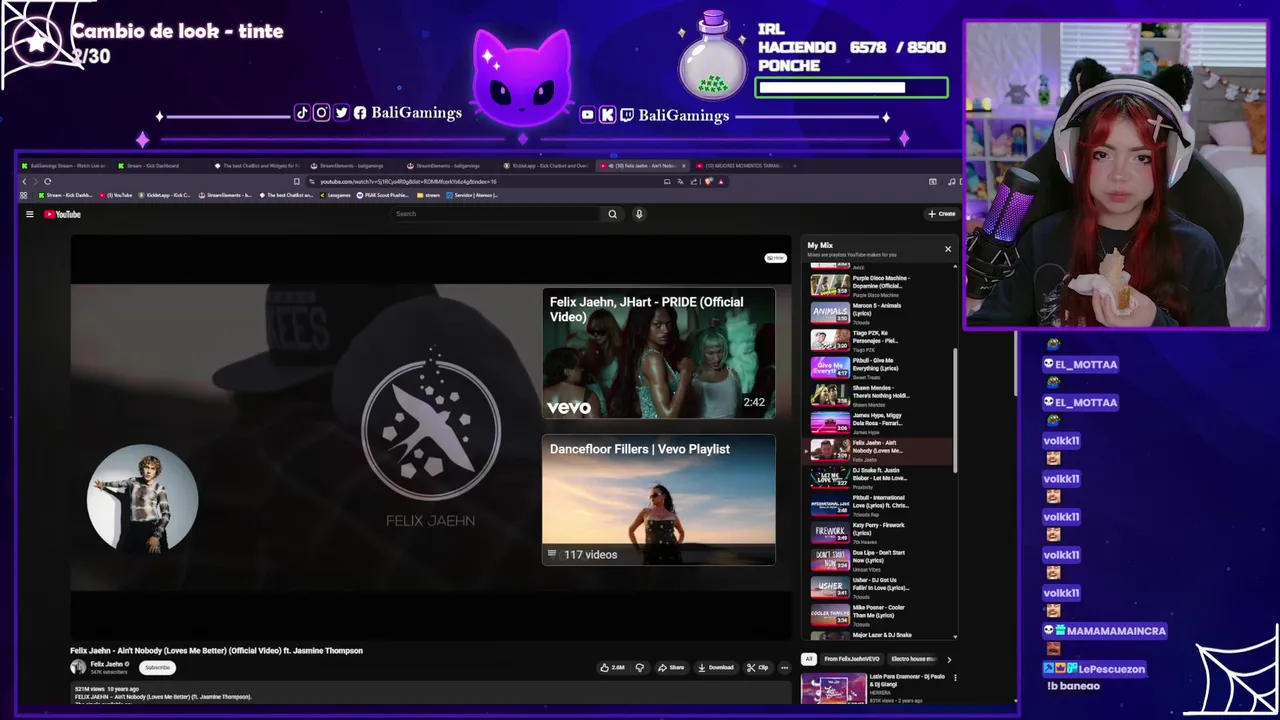Click the playlist scrollbar down arrow
1280x720 pixels.
tap(955, 636)
